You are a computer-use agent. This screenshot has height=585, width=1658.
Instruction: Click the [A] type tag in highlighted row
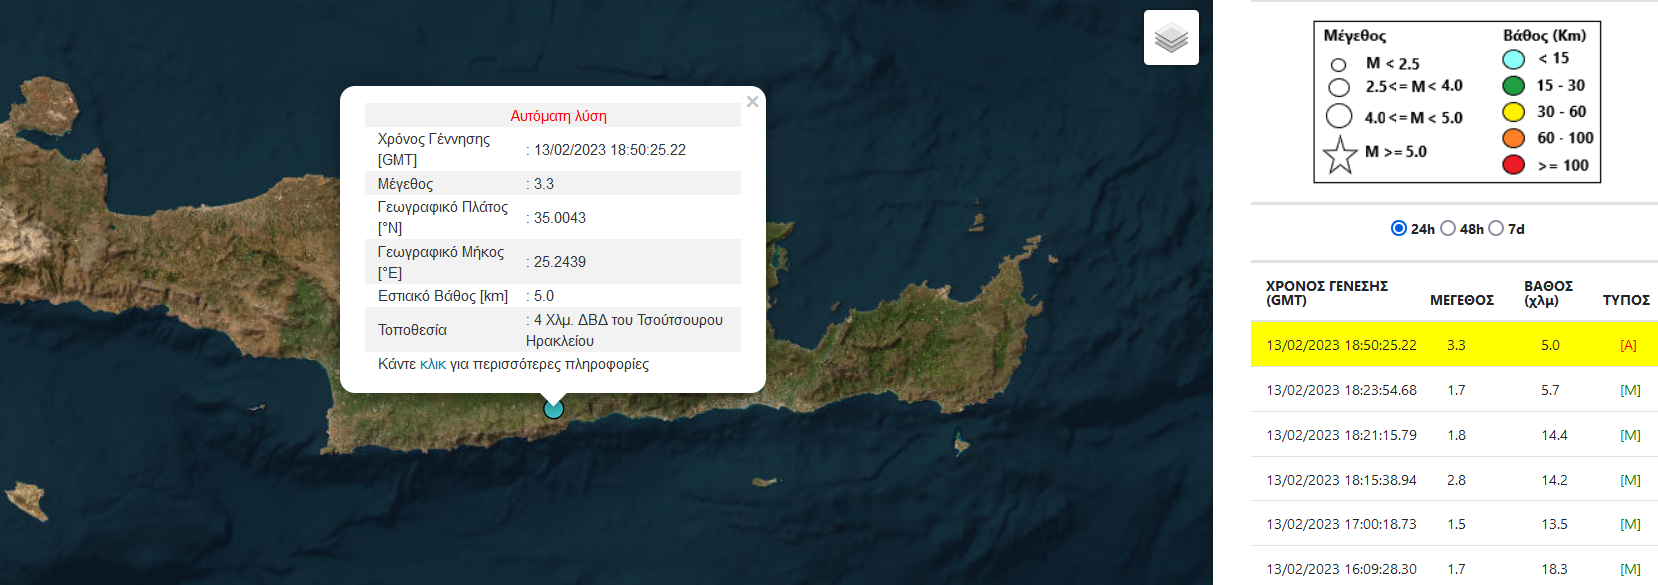1628,345
